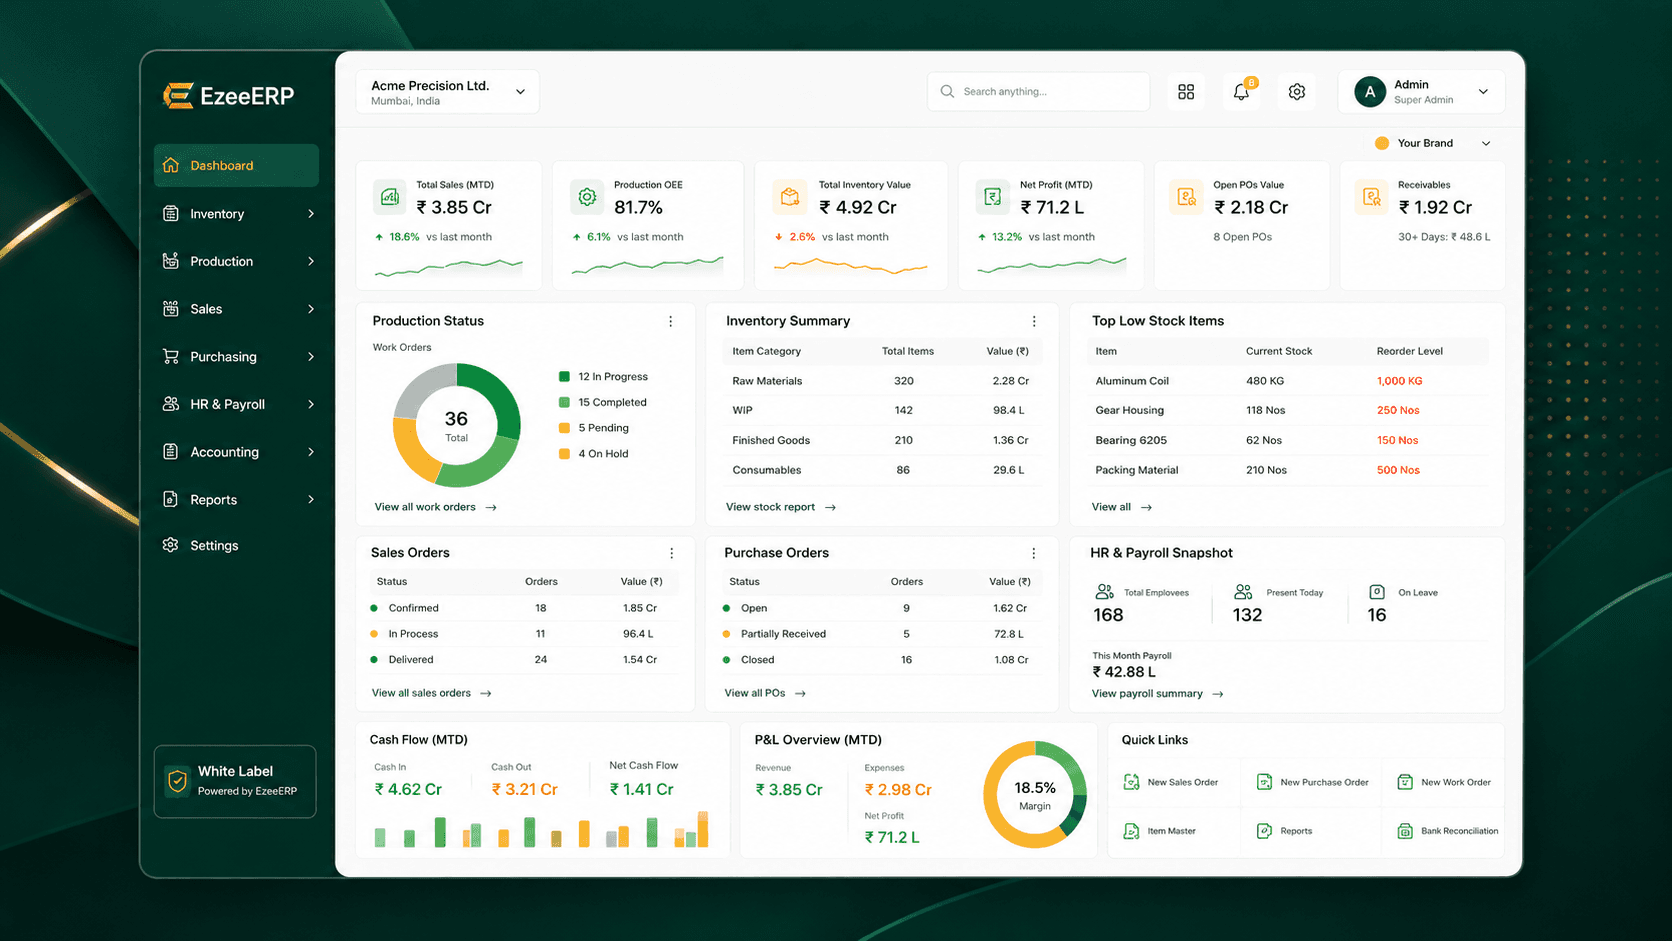Click the Item Master quick link icon
Screen dimensions: 1672x941
pyautogui.click(x=1131, y=831)
